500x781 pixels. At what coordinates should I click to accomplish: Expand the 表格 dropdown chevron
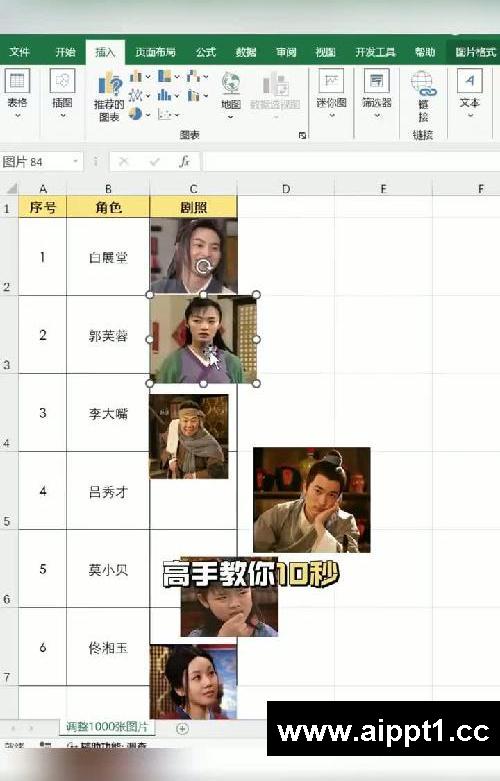pyautogui.click(x=17, y=116)
